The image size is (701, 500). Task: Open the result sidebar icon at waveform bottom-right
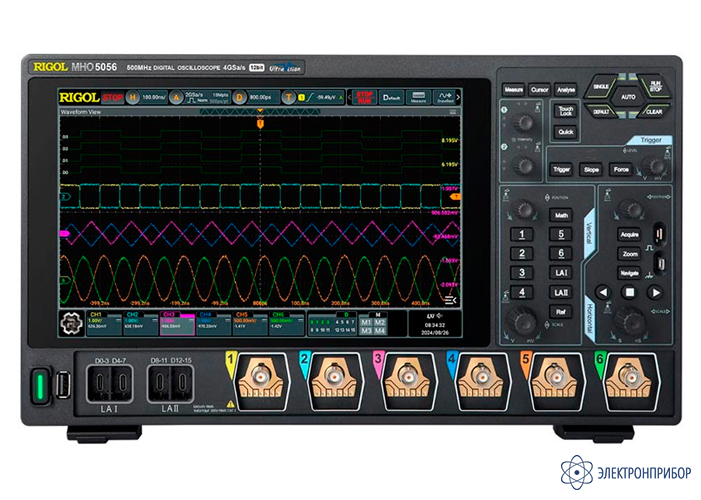pos(451,300)
